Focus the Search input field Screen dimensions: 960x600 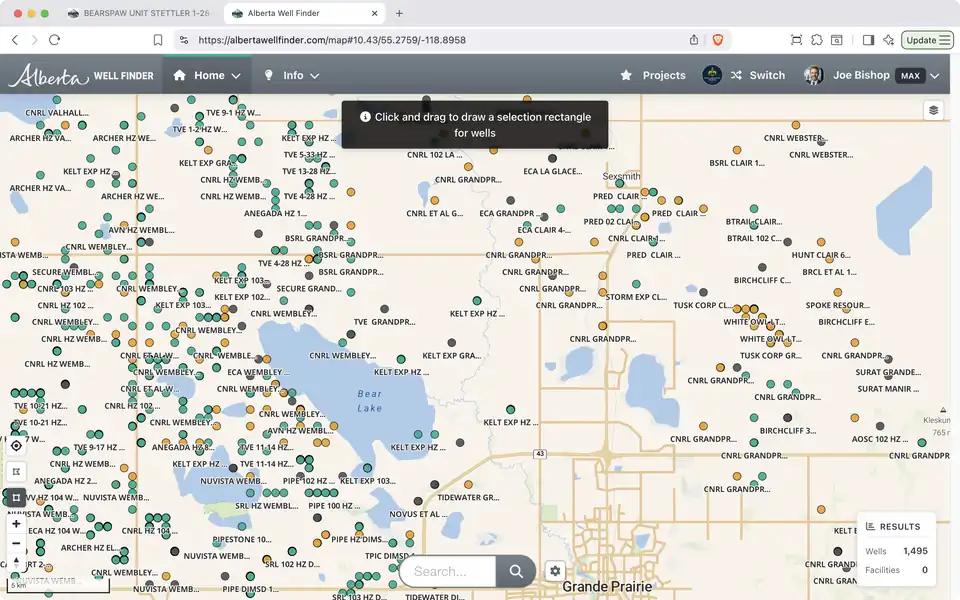click(x=448, y=571)
